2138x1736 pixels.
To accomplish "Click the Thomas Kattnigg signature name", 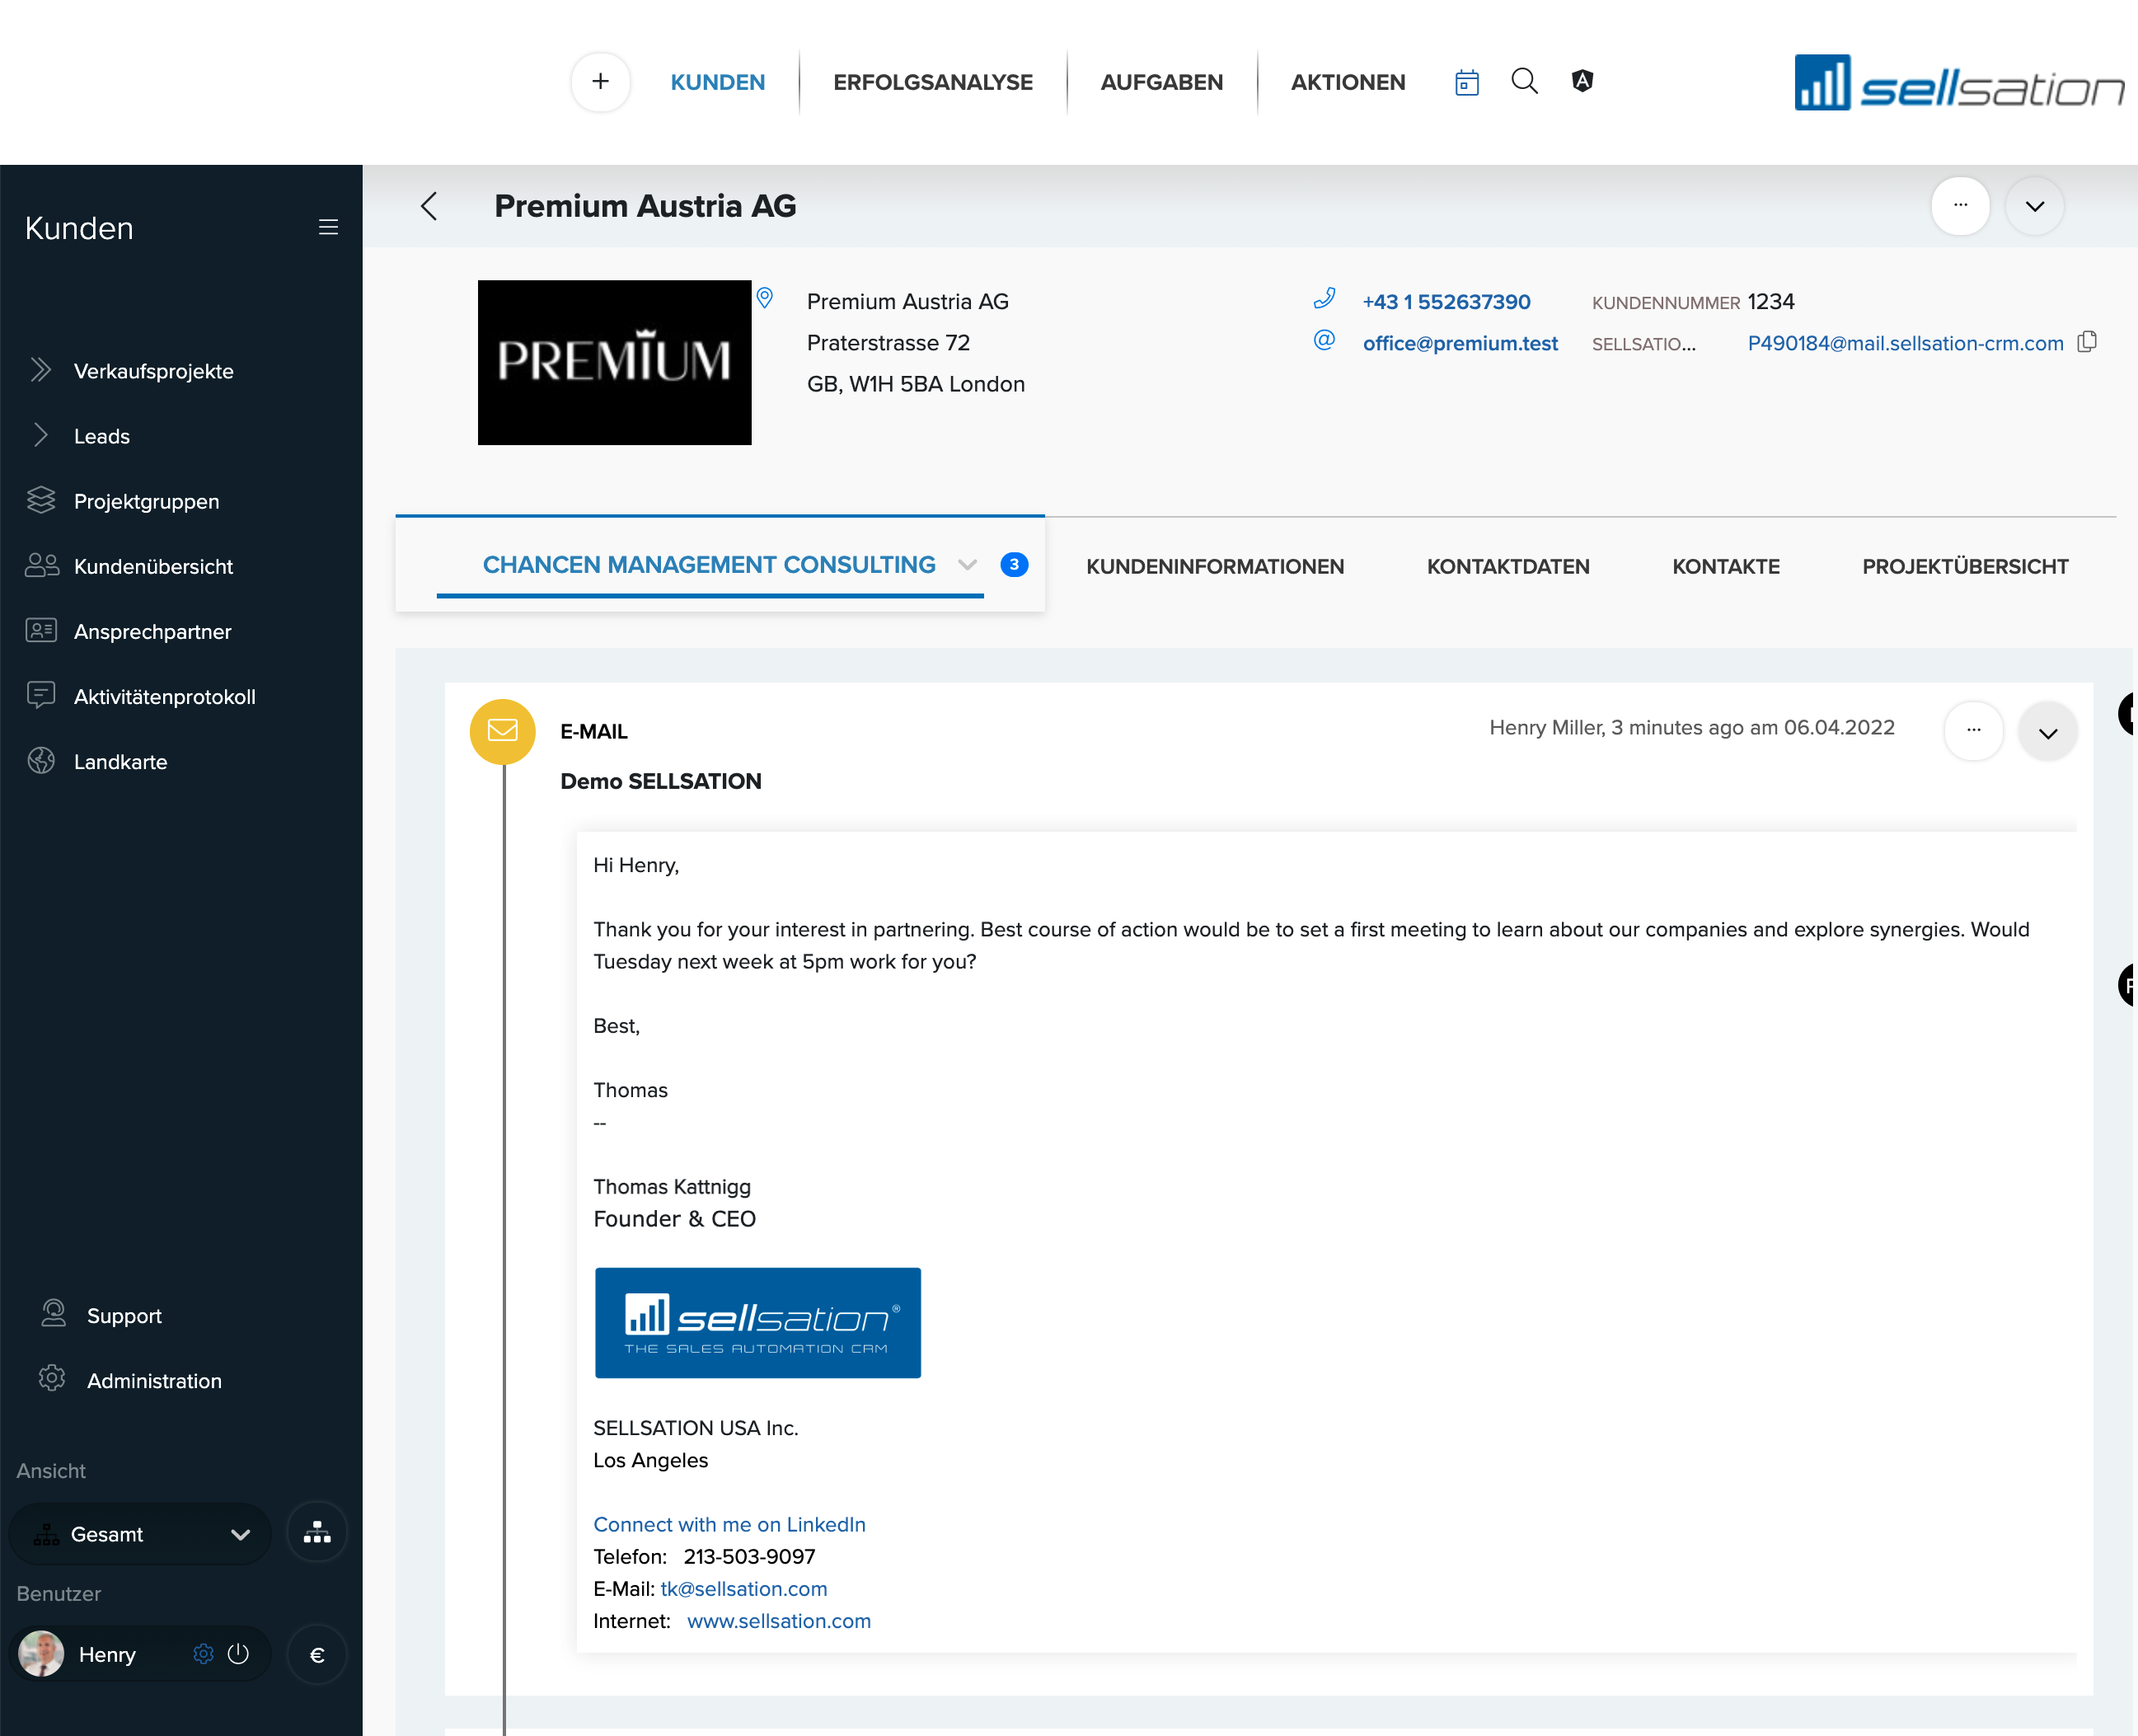I will point(672,1186).
